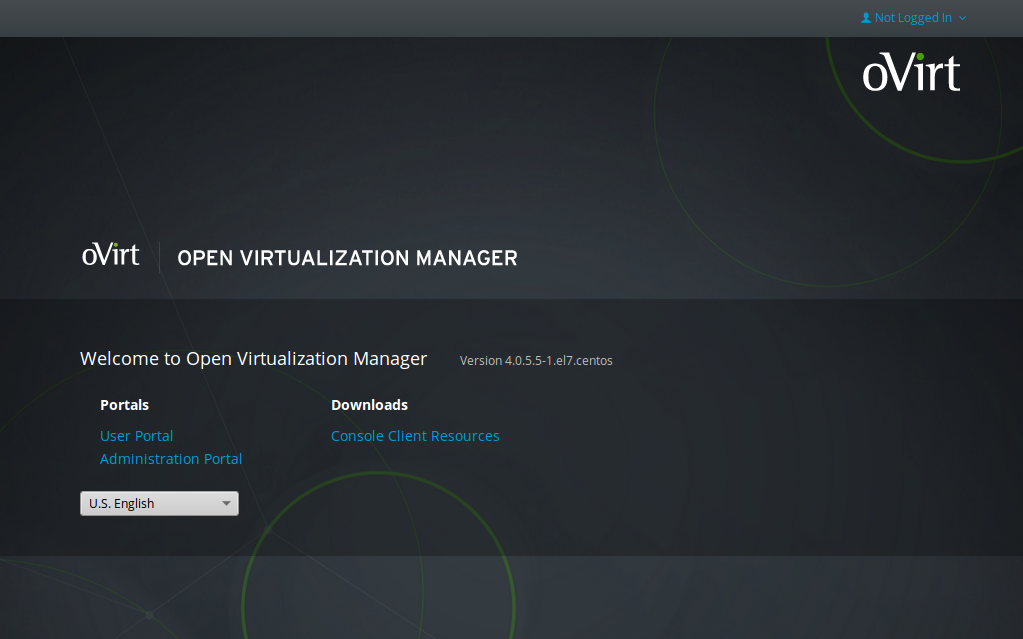1023x639 pixels.
Task: Open the User Portal link
Action: point(136,435)
